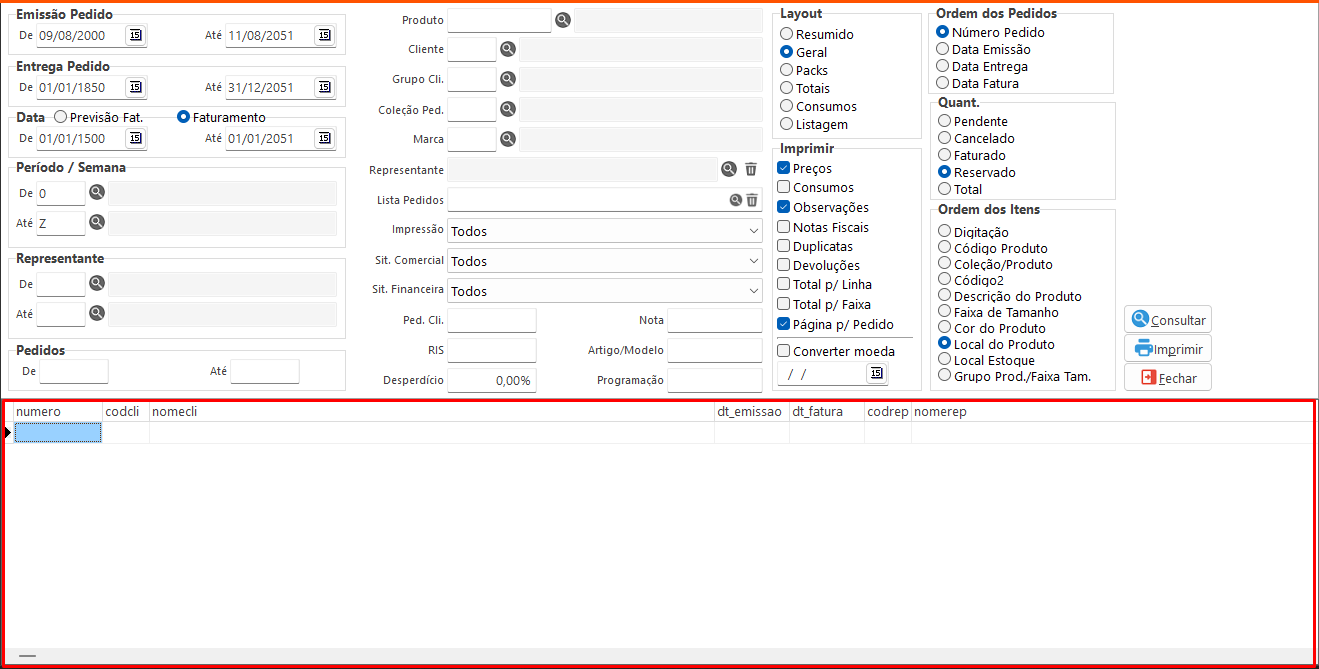The image size is (1319, 669).
Task: Open the Cliente lookup magnifier icon
Action: (x=508, y=49)
